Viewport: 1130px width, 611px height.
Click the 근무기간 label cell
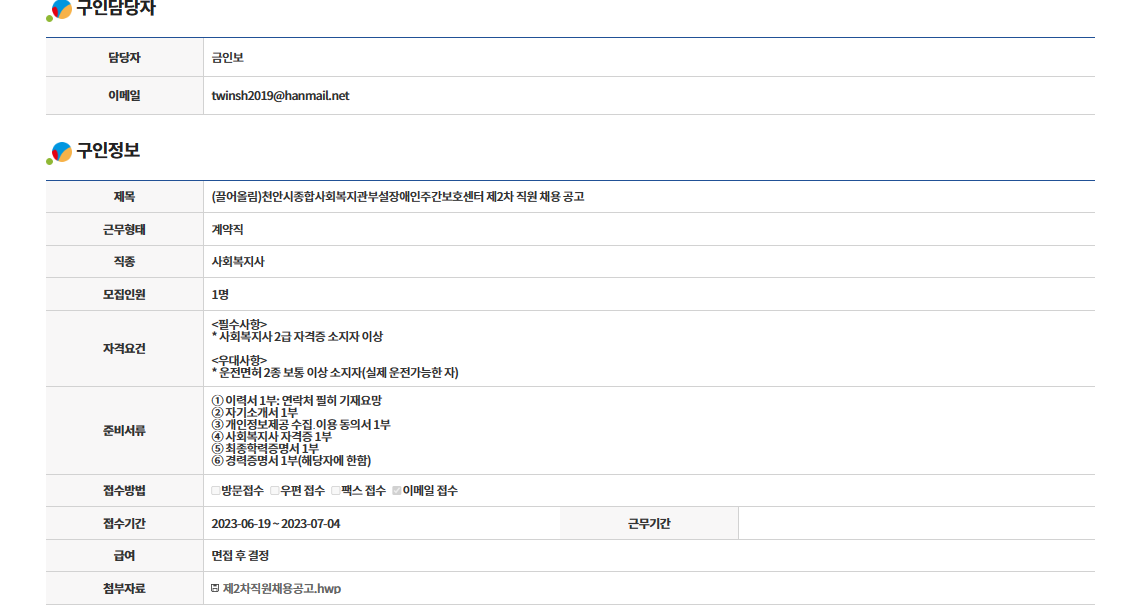(648, 523)
